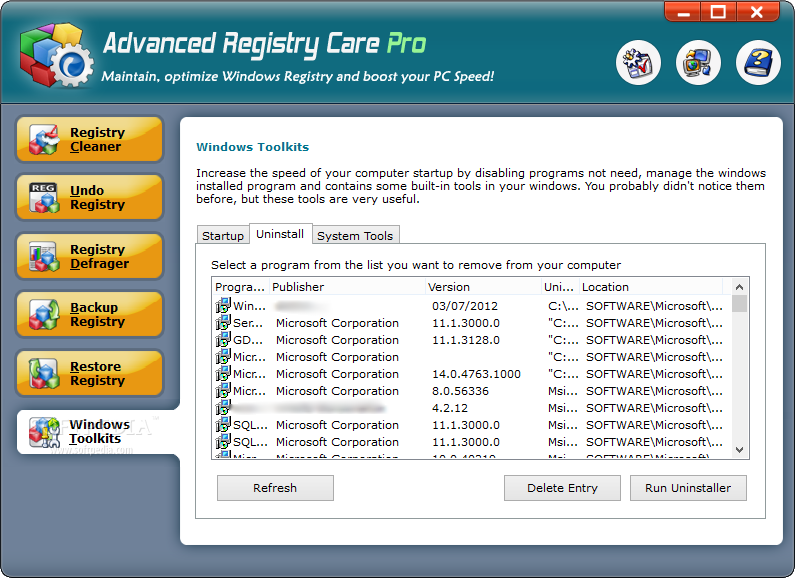Click installer icon of version 8.0.56336 row
The width and height of the screenshot is (795, 578).
[223, 390]
